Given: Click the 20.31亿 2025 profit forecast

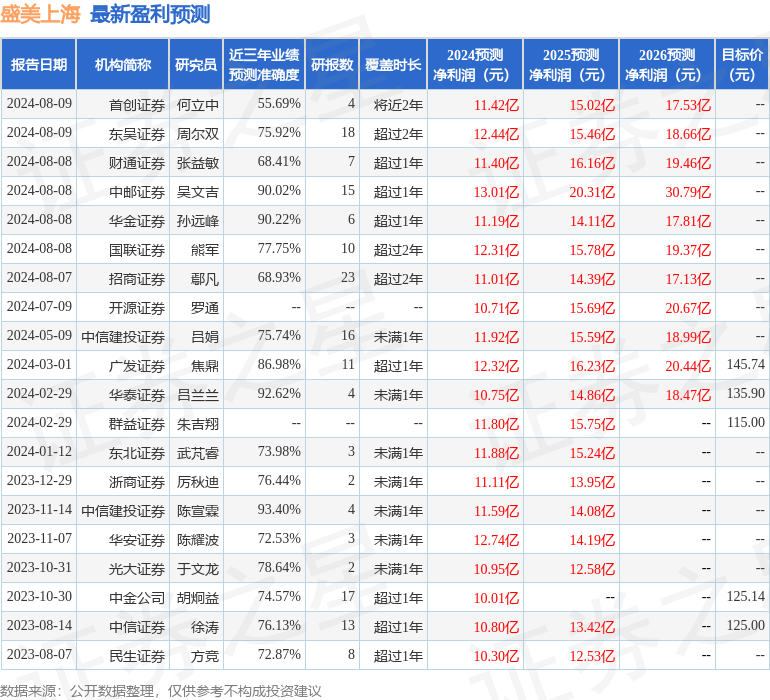Looking at the screenshot, I should pos(592,192).
